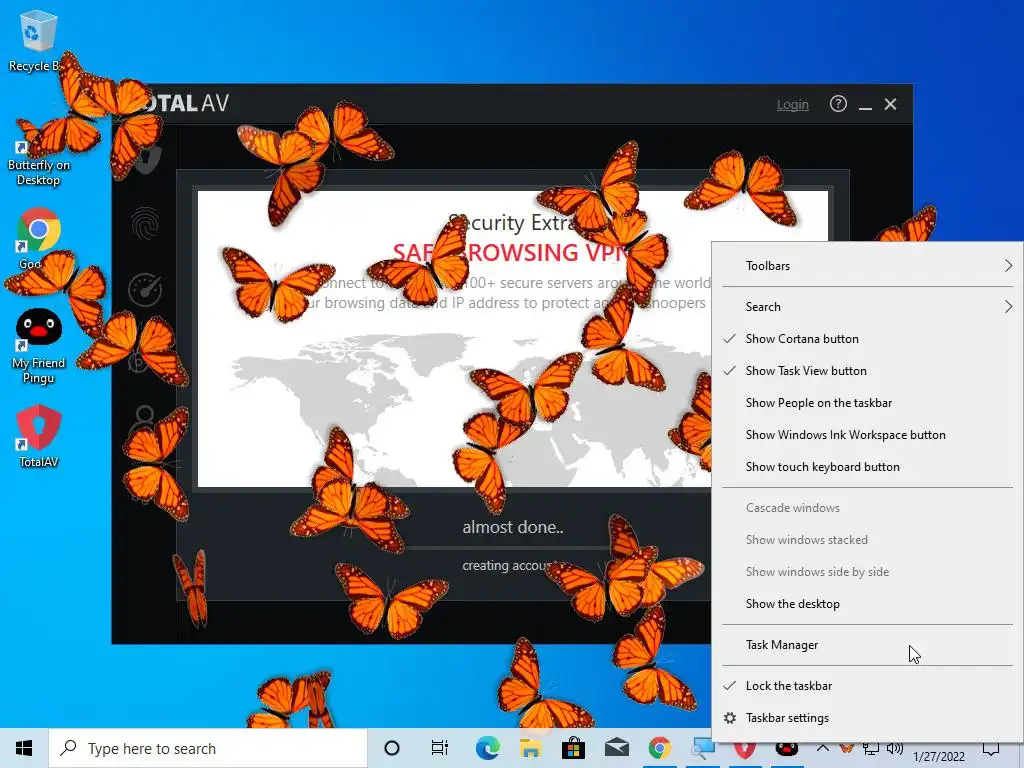Open the Mail app from the taskbar
The image size is (1024, 768).
pyautogui.click(x=616, y=748)
